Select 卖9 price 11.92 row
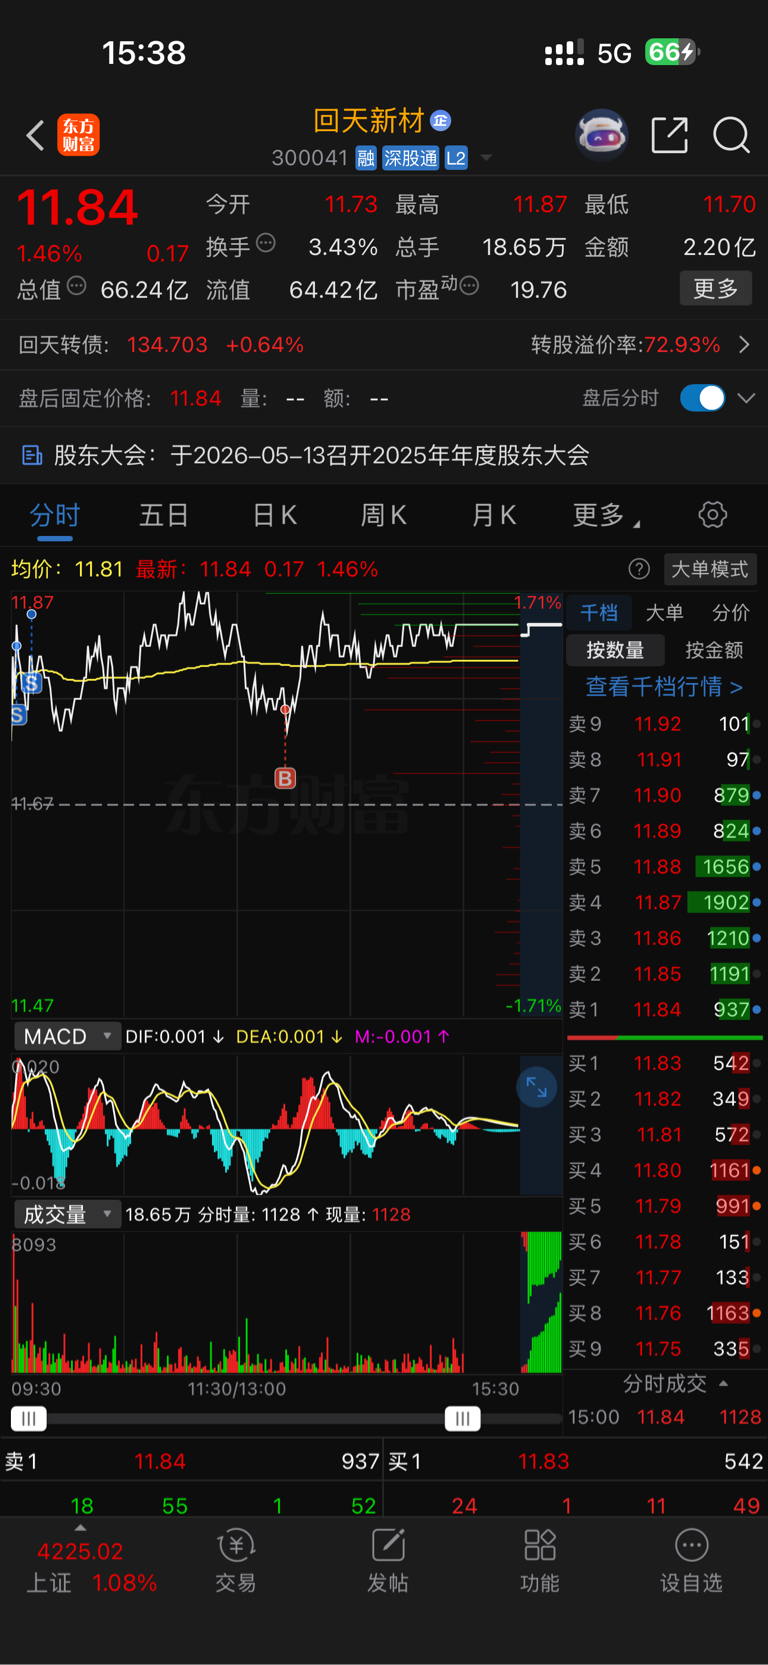 click(665, 724)
